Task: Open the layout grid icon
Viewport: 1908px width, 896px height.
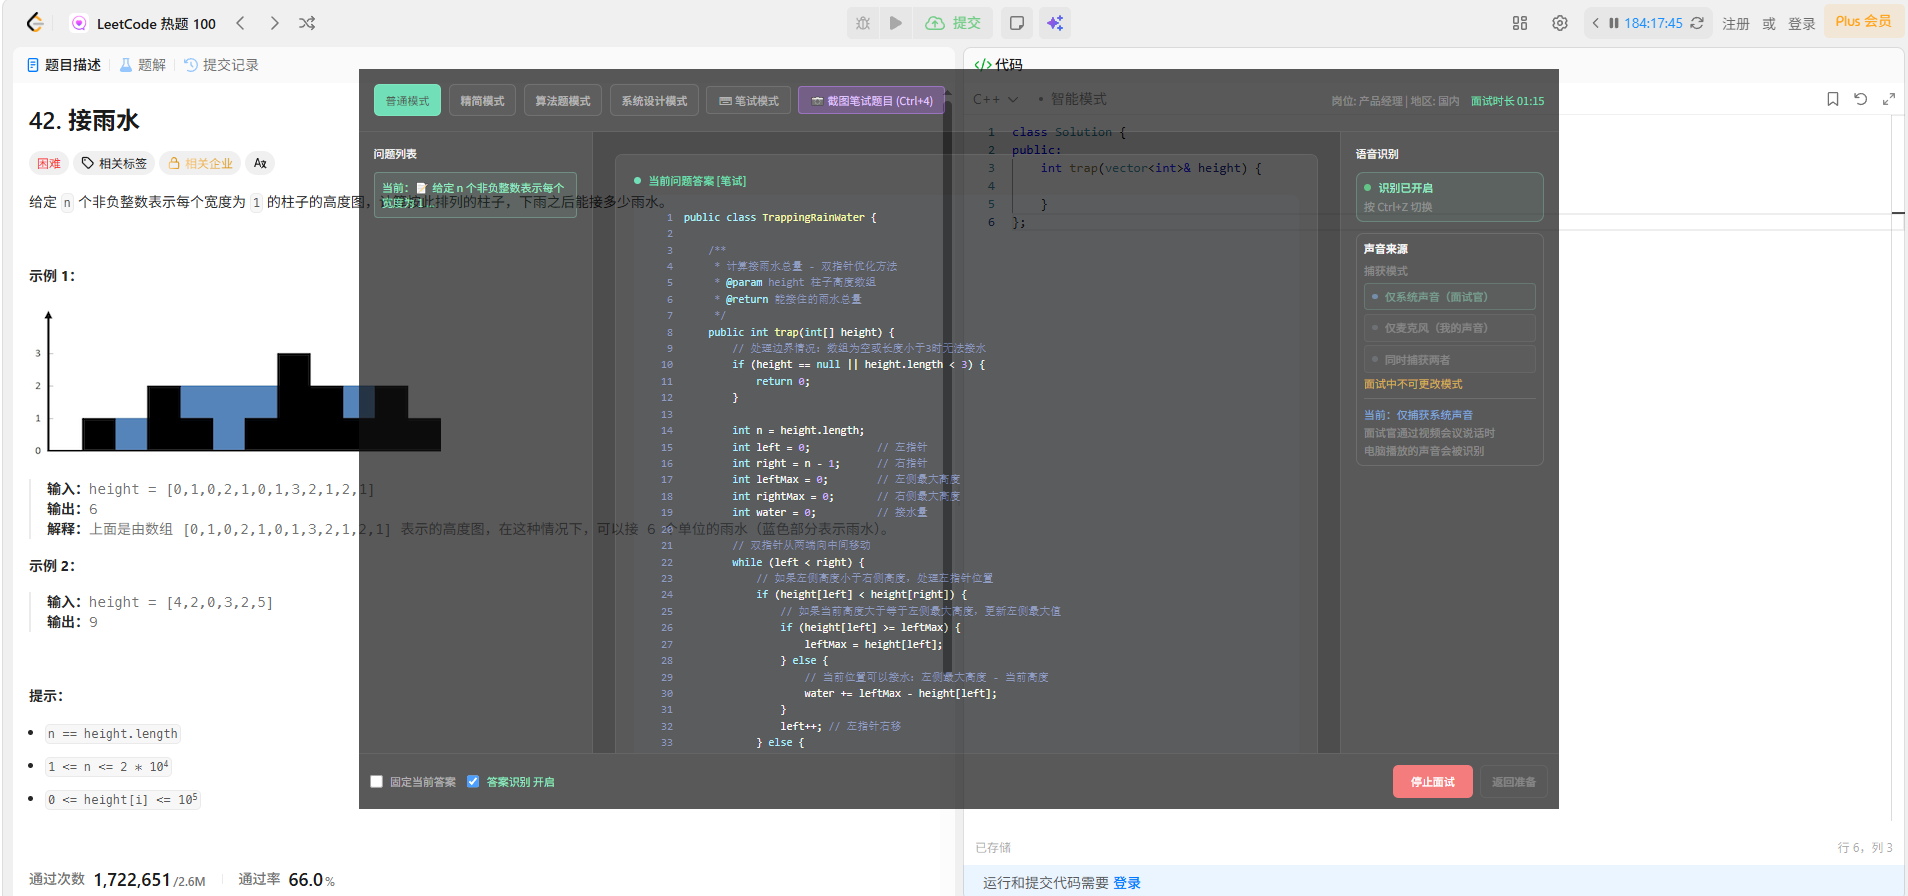Action: tap(1520, 23)
